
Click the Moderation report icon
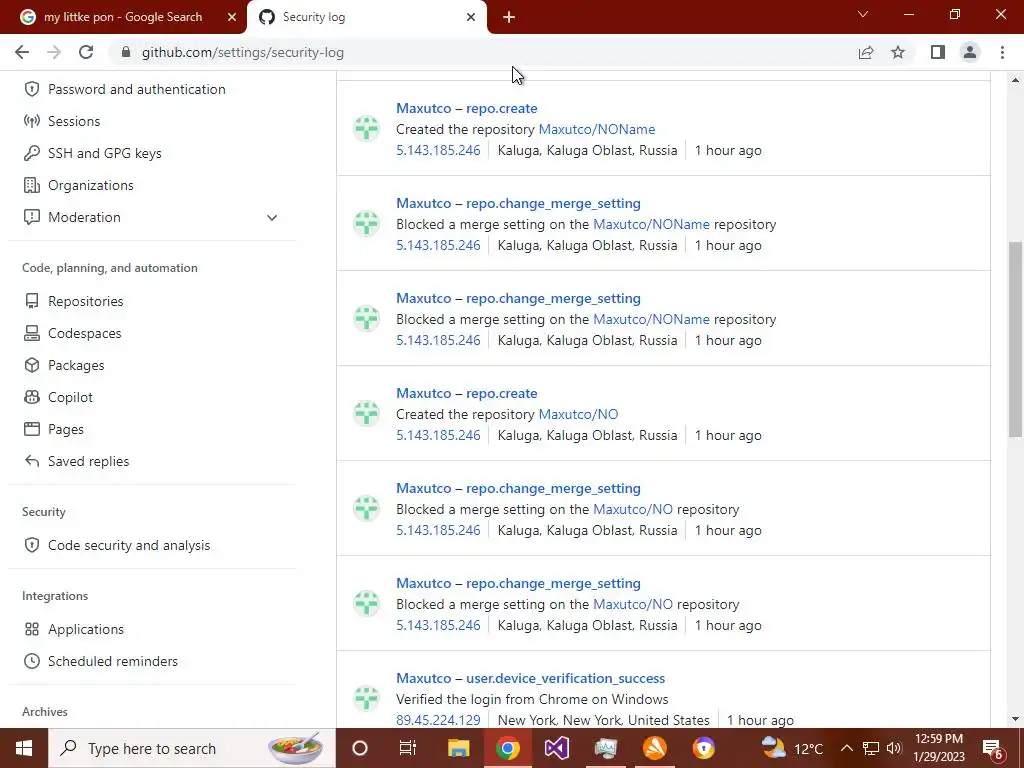pos(31,217)
